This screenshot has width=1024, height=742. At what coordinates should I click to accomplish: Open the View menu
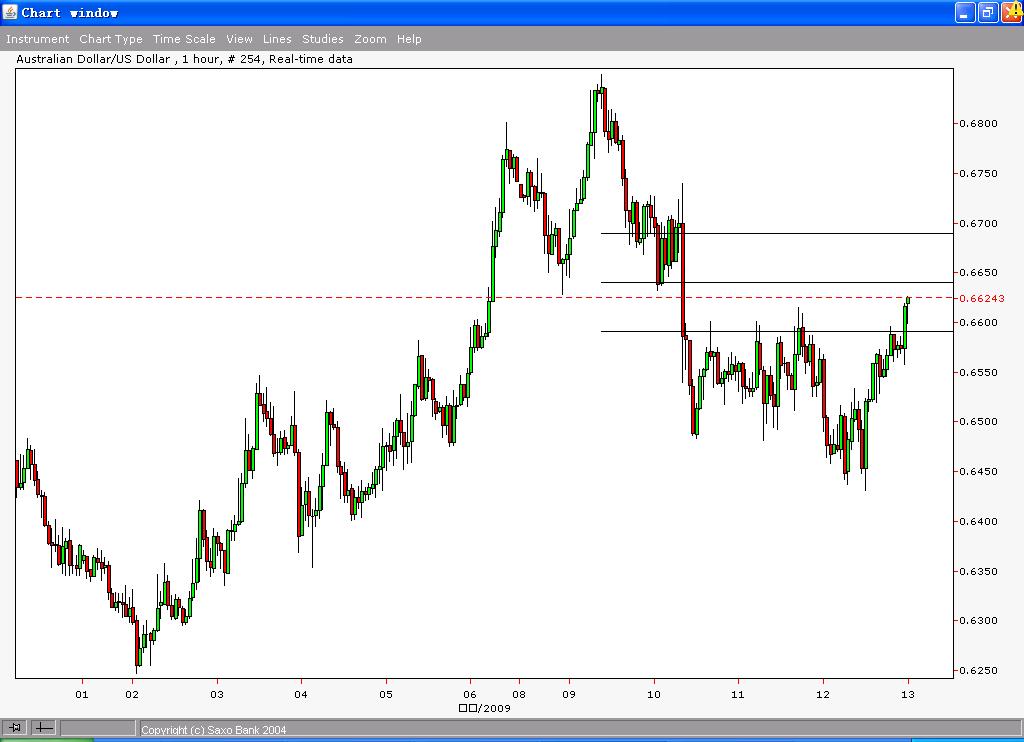[x=239, y=39]
